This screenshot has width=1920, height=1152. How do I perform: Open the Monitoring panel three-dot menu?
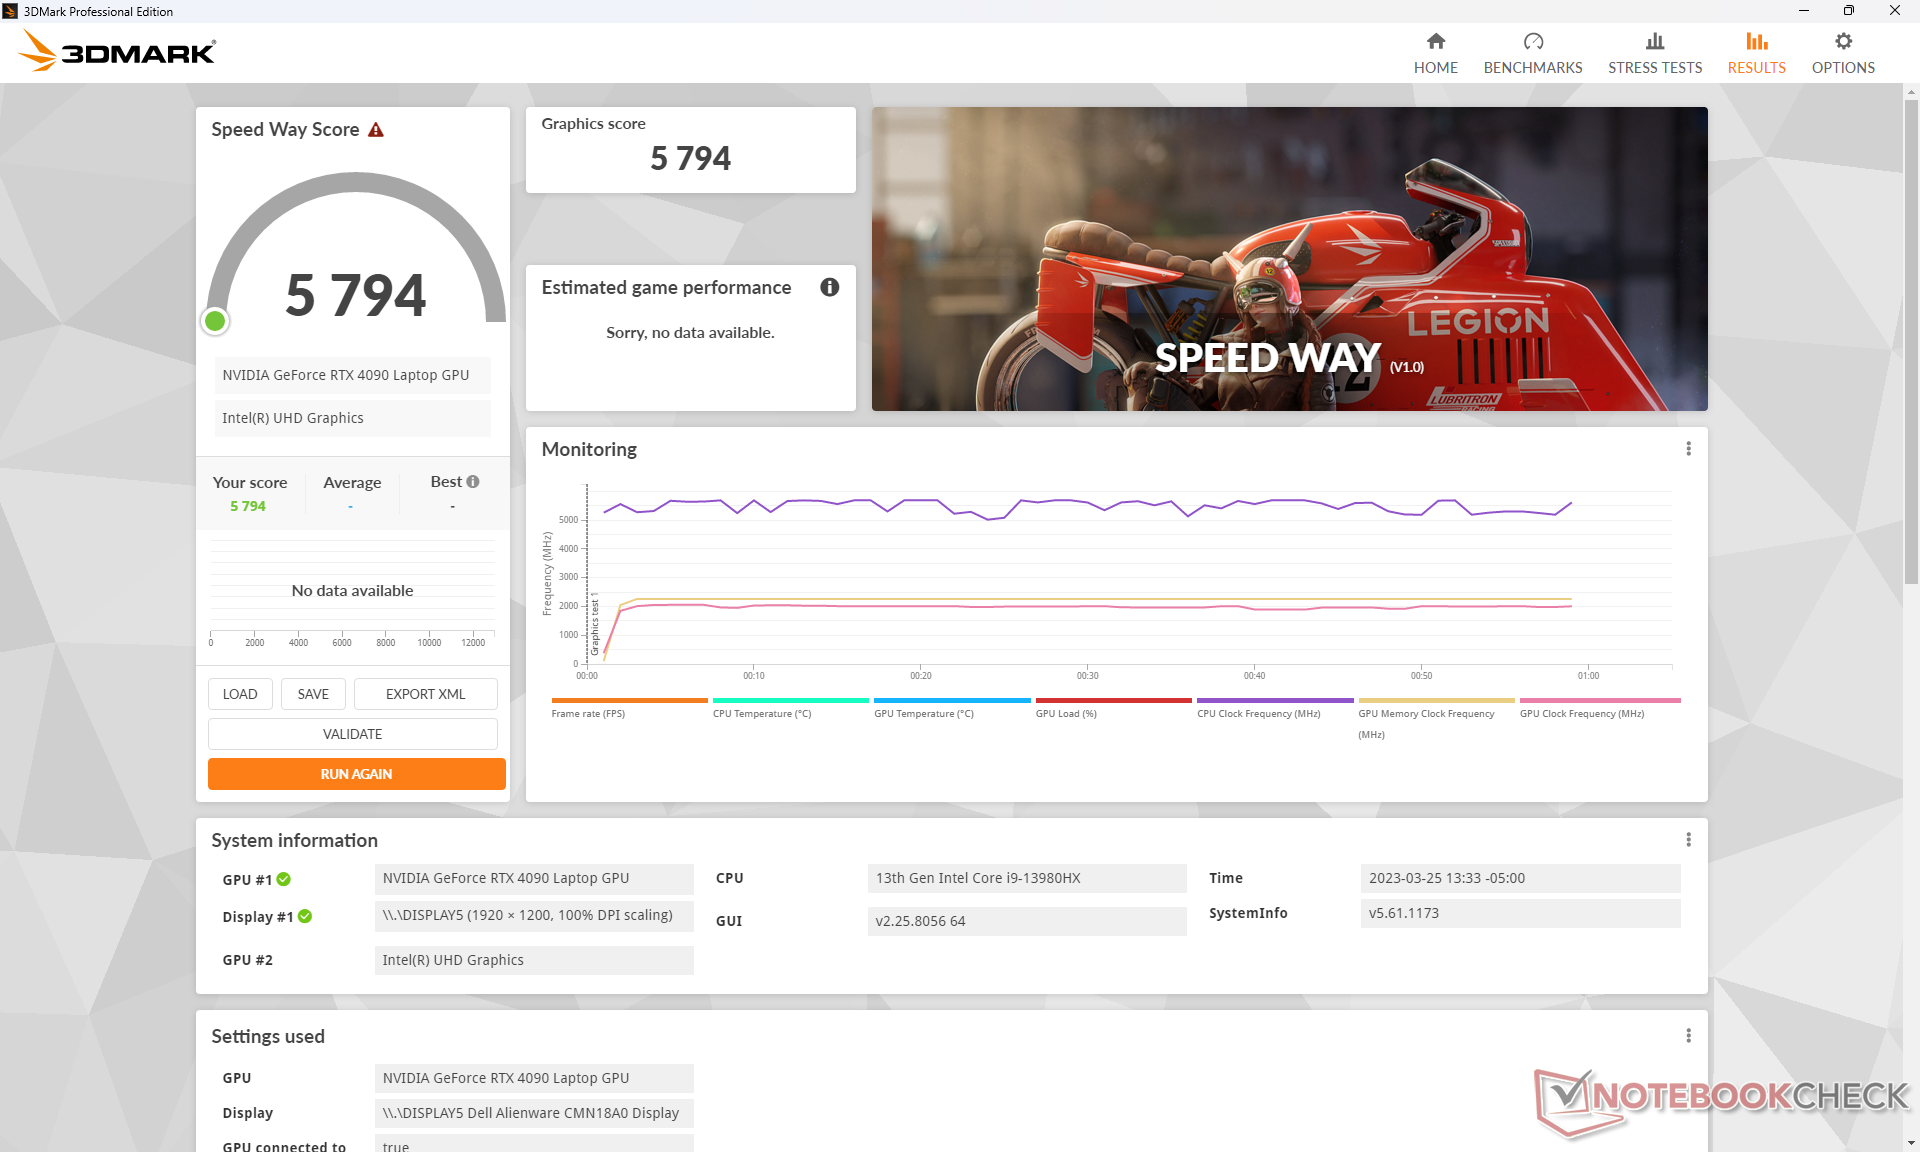coord(1688,449)
